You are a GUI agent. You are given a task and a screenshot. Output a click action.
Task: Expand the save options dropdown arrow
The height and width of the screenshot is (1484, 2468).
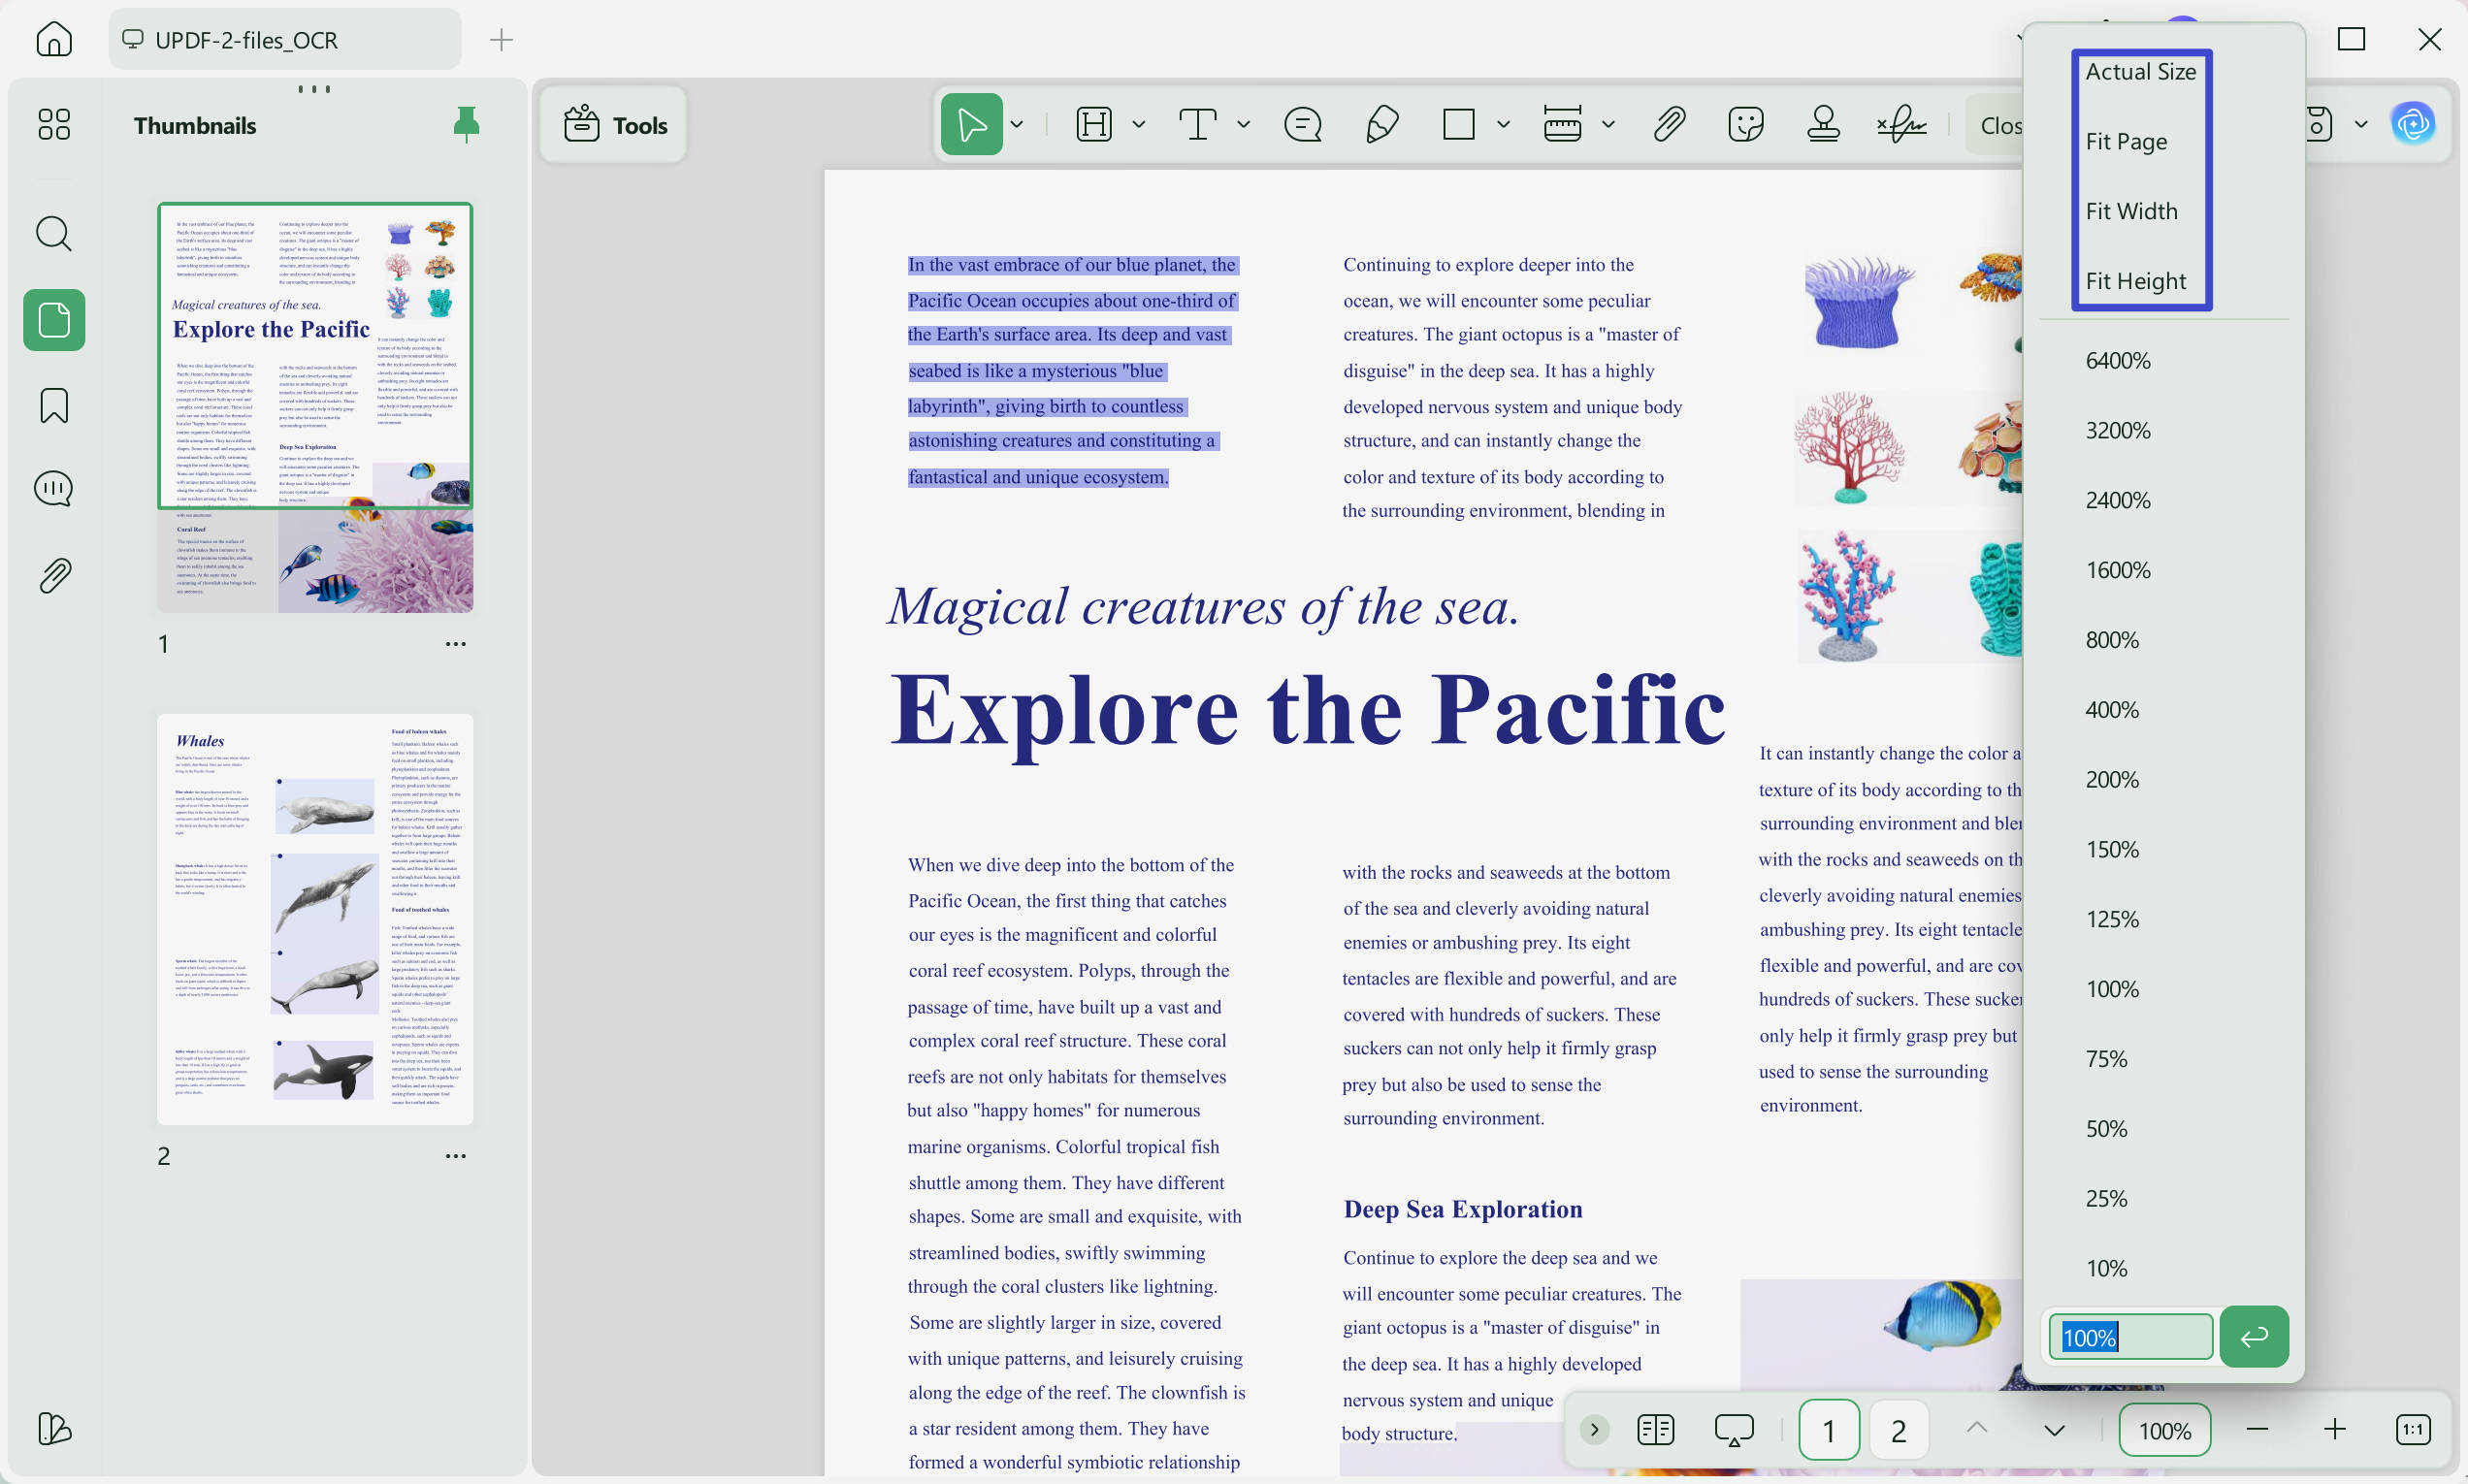2361,125
